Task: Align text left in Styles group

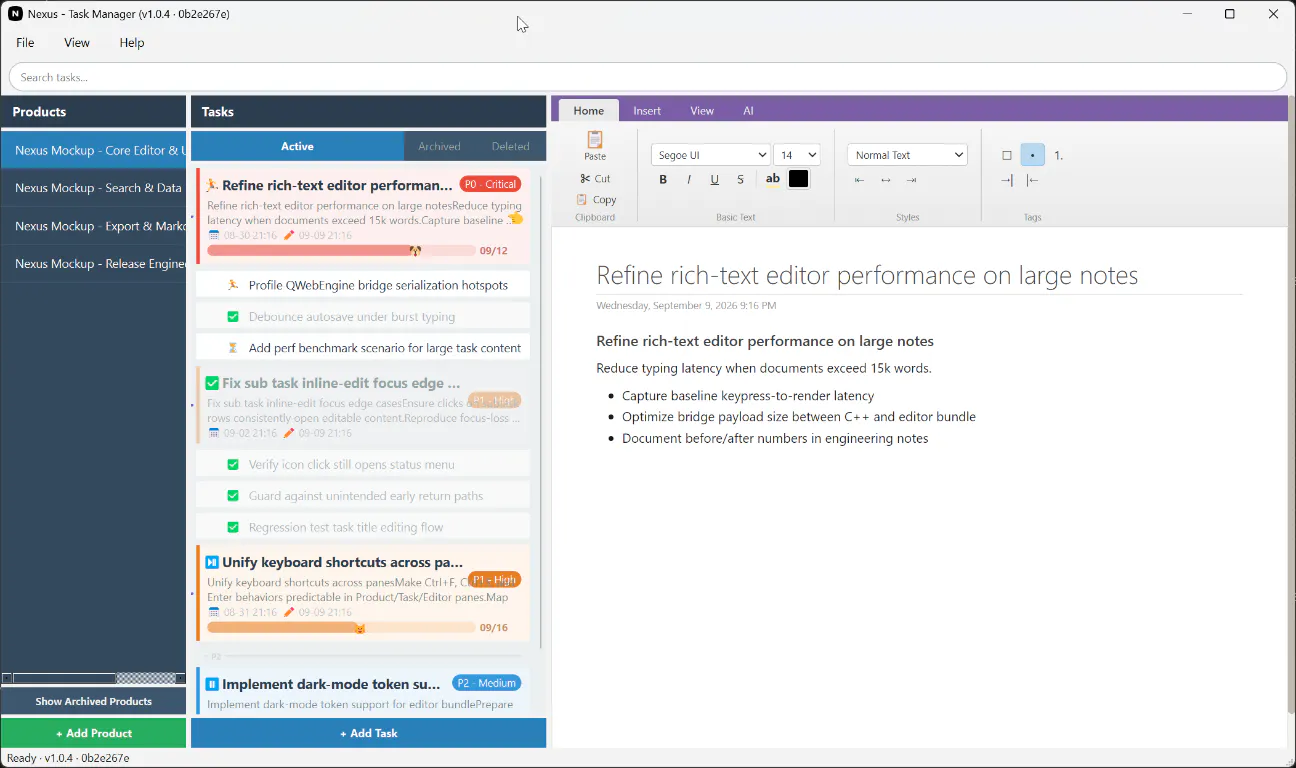Action: (859, 180)
